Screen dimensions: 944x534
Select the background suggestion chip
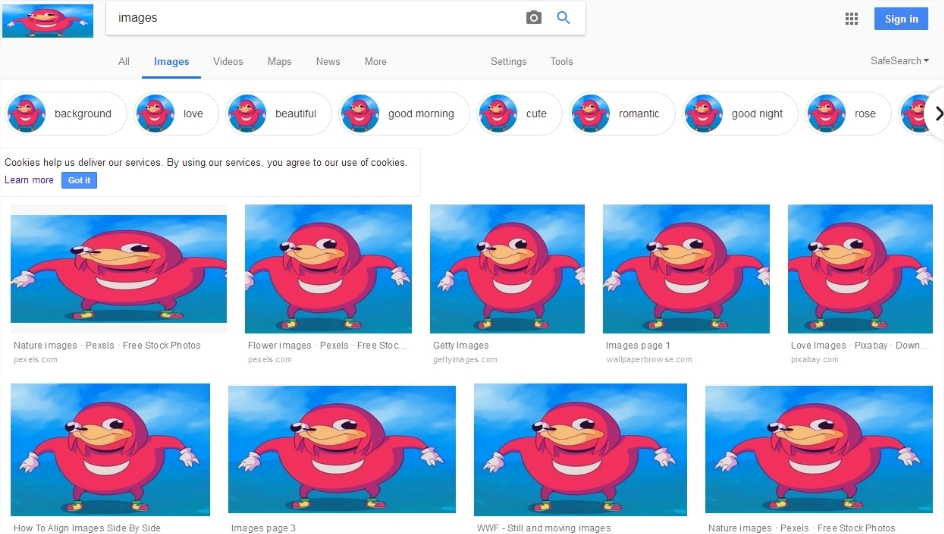click(66, 113)
